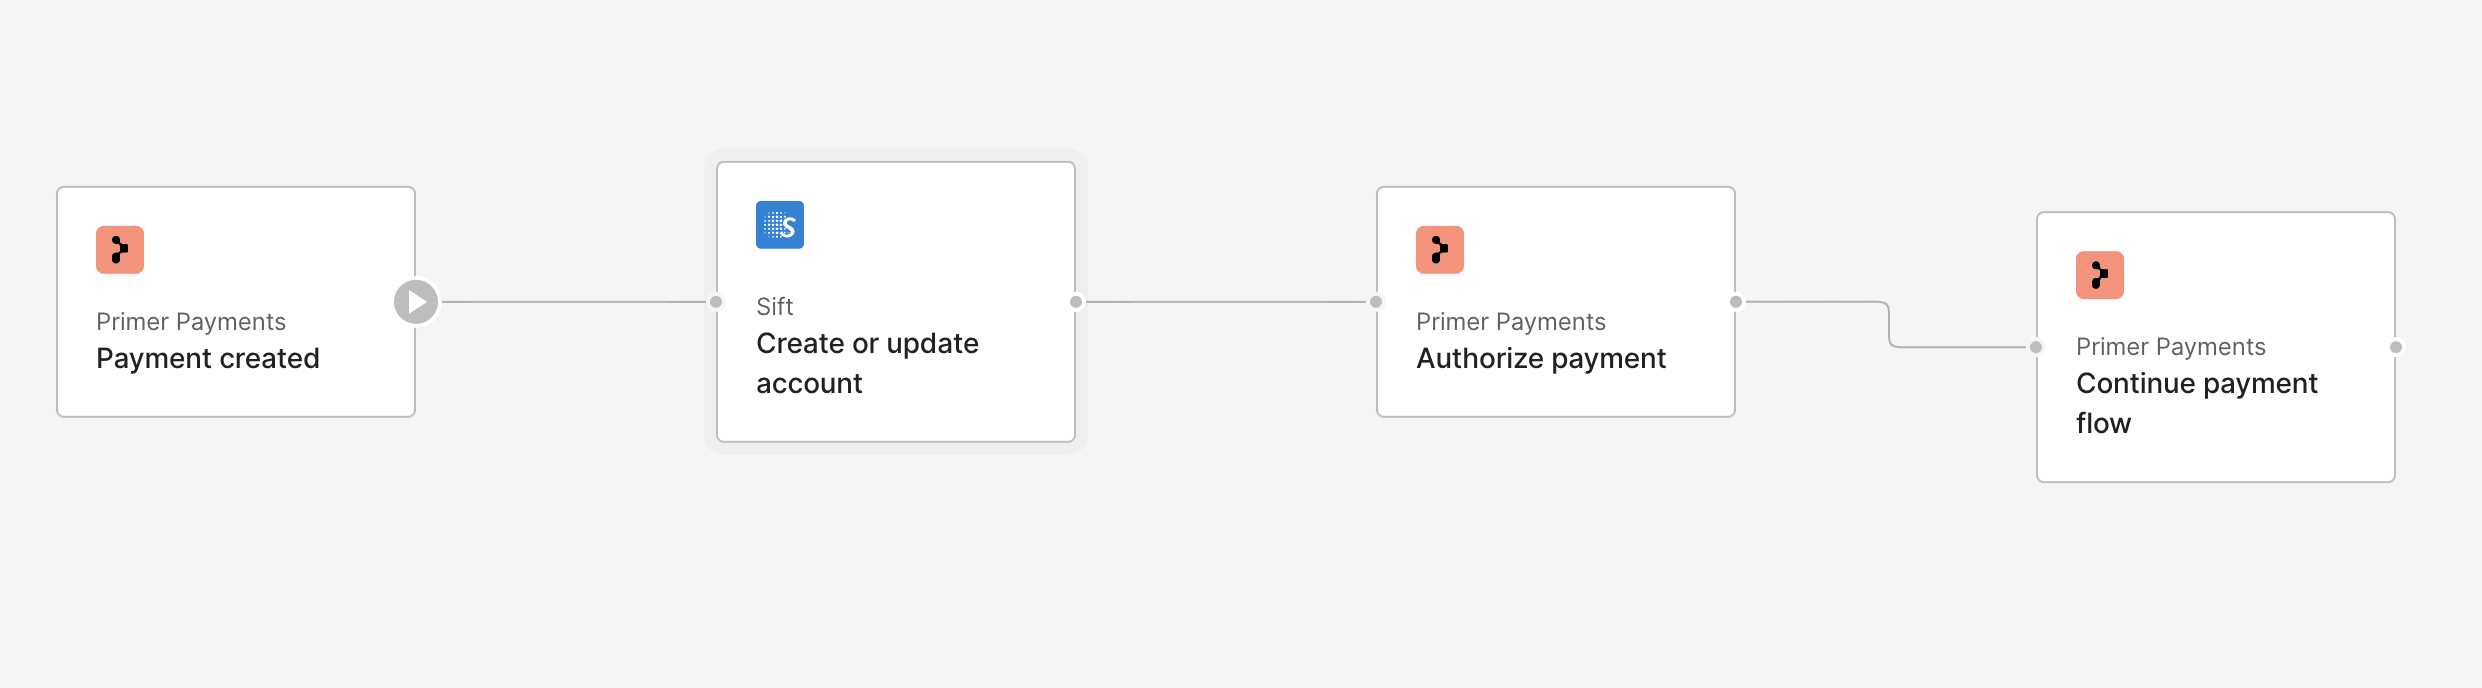
Task: Click the connector line from Payment created to Sift
Action: 574,302
